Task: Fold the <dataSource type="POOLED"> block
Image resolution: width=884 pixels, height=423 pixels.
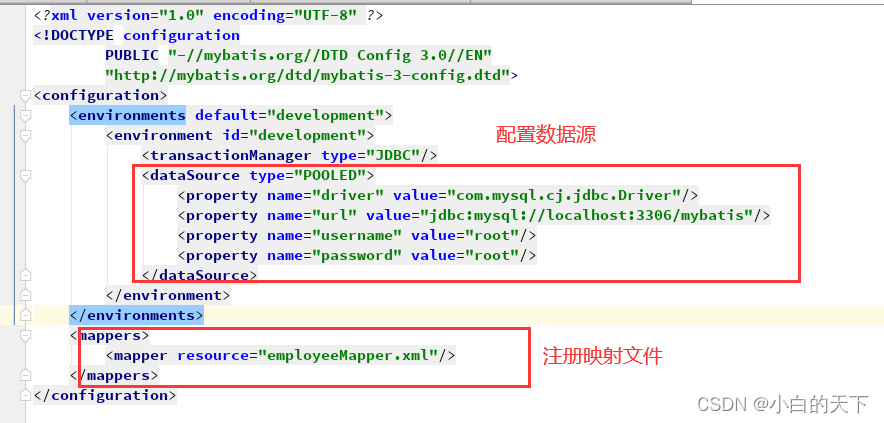Action: click(x=24, y=175)
